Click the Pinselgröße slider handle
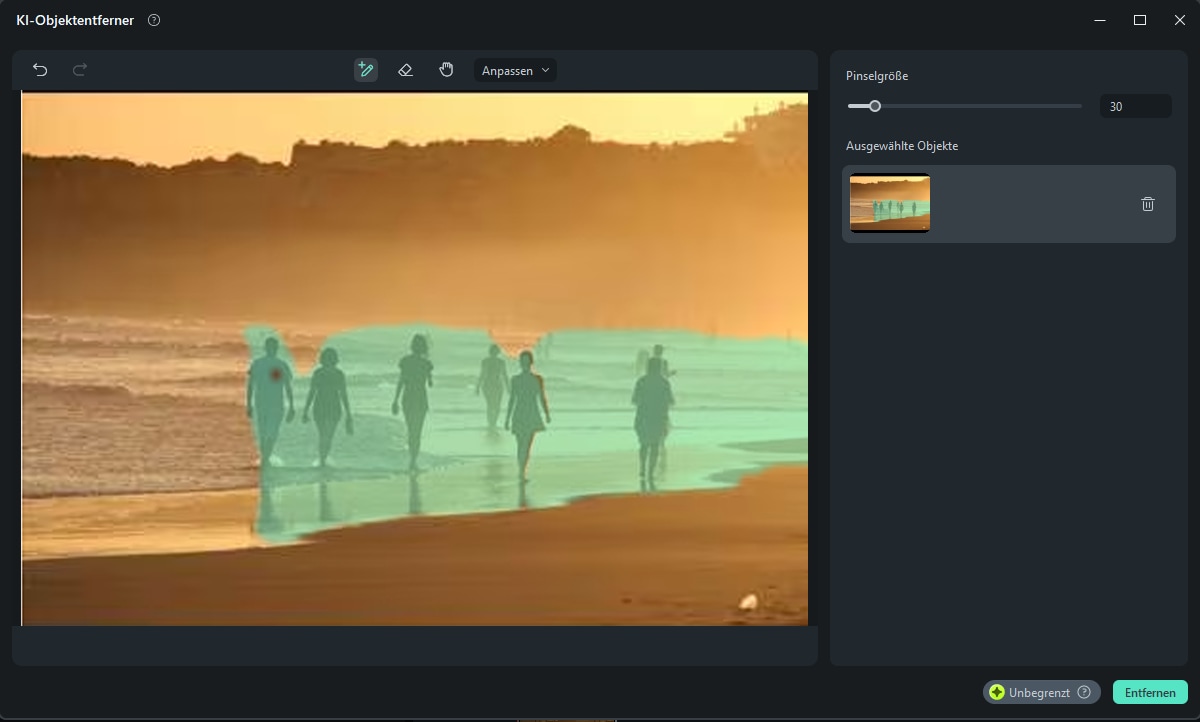Screen dimensions: 1200x722 875,106
